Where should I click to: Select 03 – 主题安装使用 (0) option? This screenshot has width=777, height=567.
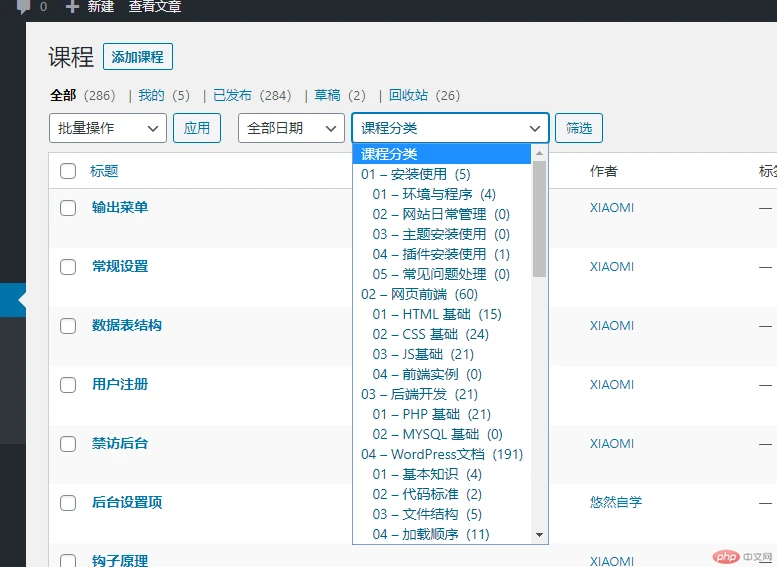442,234
